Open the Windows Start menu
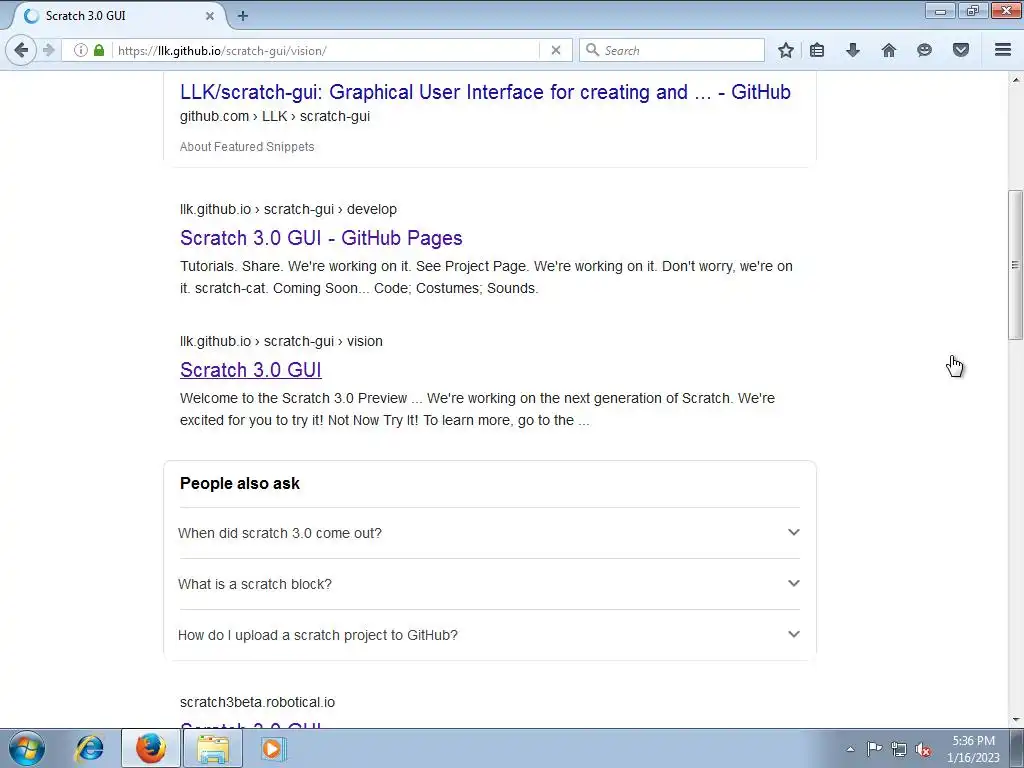Image resolution: width=1024 pixels, height=768 pixels. [26, 748]
